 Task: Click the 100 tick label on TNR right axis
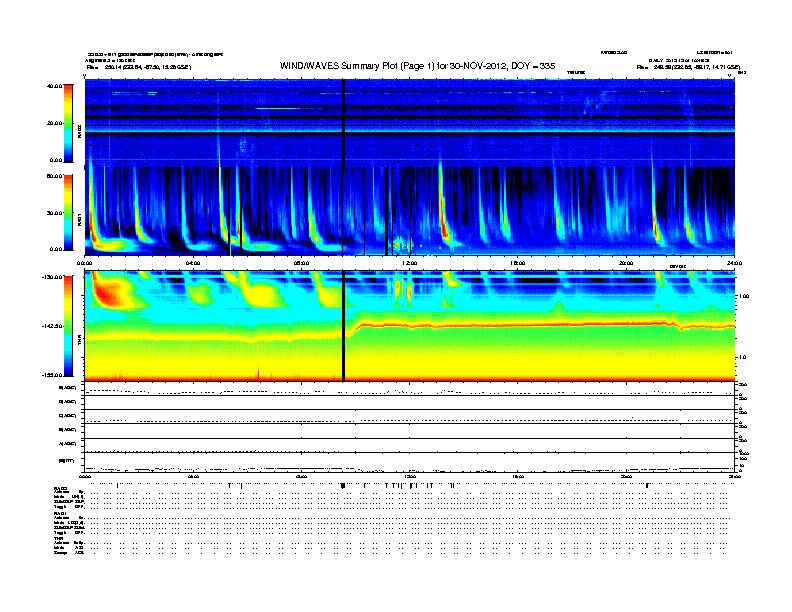[x=743, y=296]
